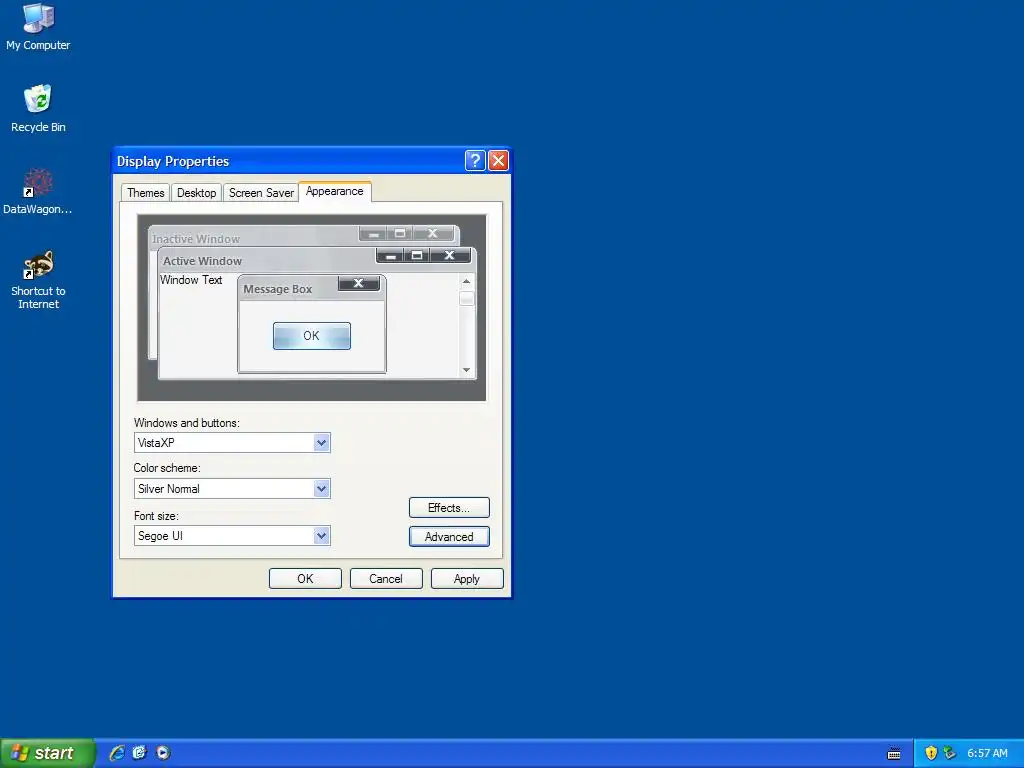Click the preview Active Window close icon

[x=450, y=255]
